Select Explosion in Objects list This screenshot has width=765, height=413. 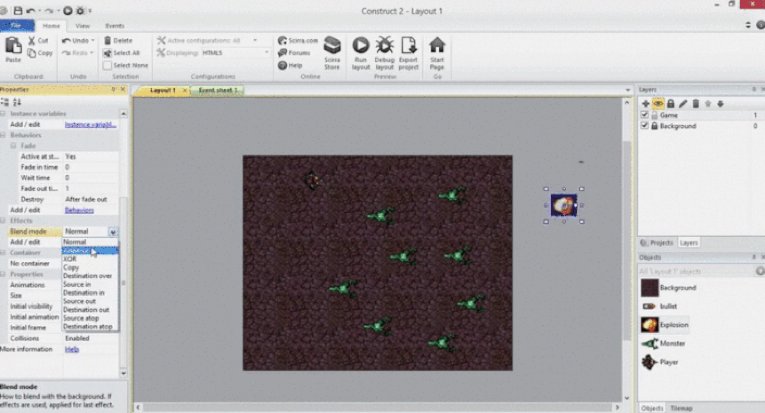[665, 325]
